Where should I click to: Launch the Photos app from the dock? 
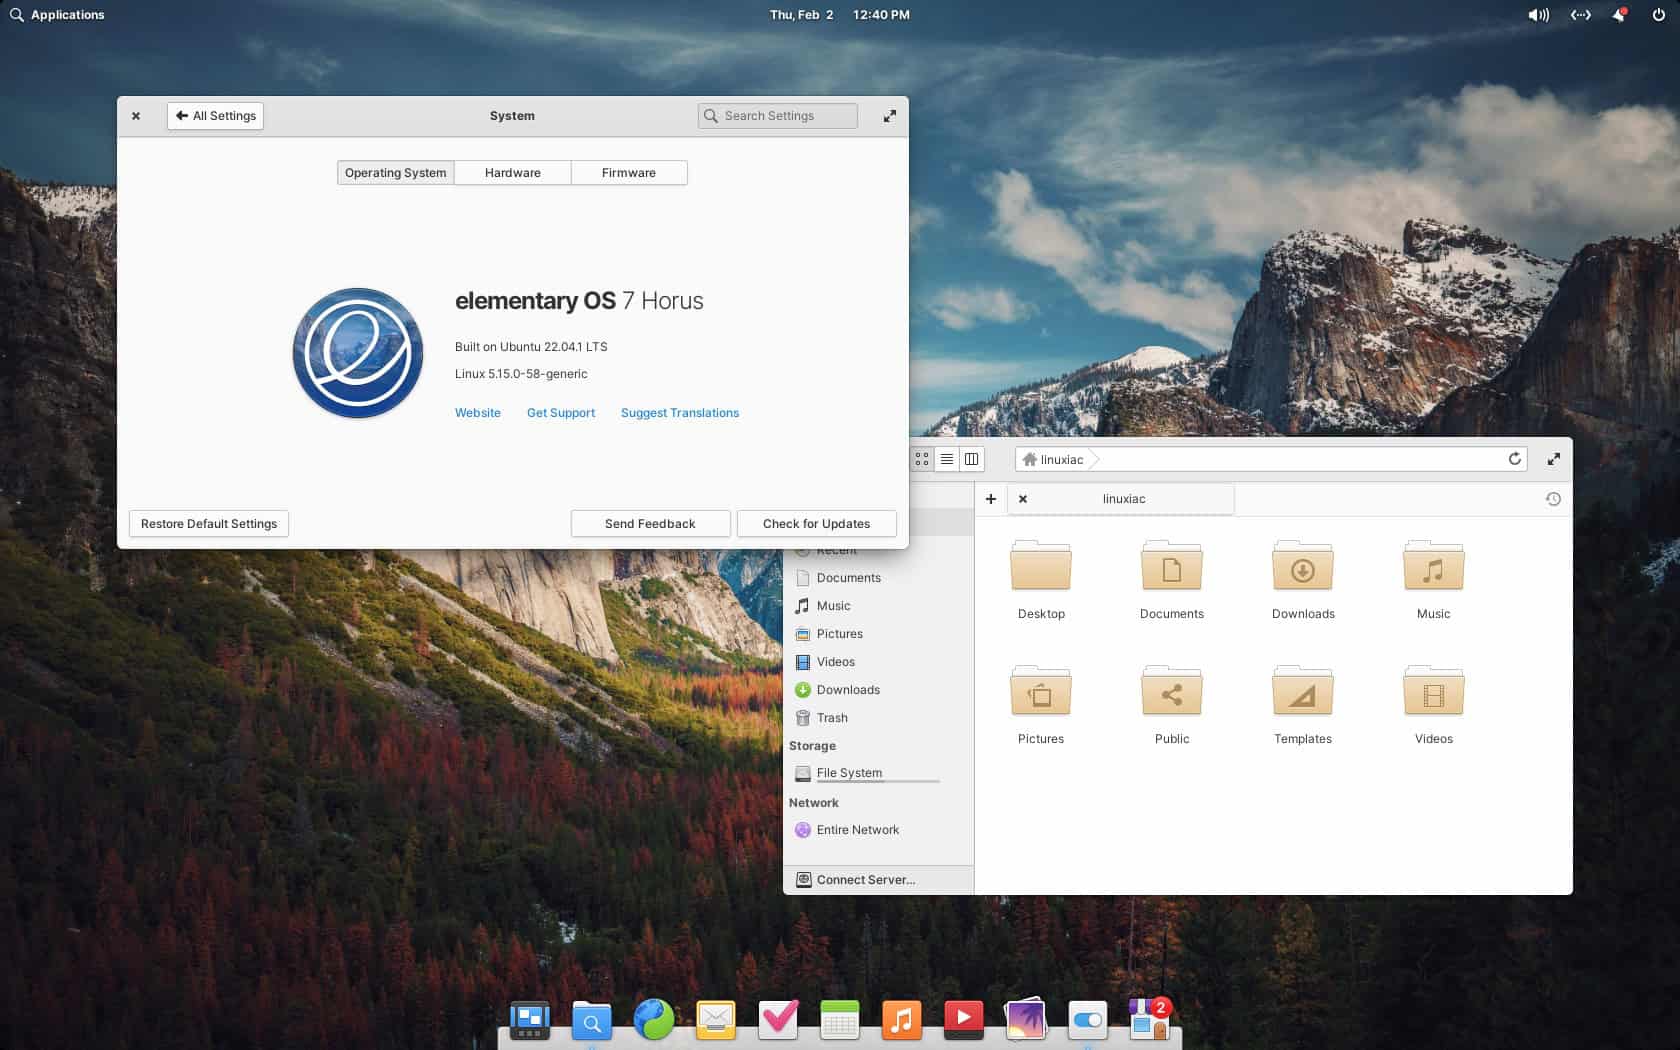point(1025,1020)
